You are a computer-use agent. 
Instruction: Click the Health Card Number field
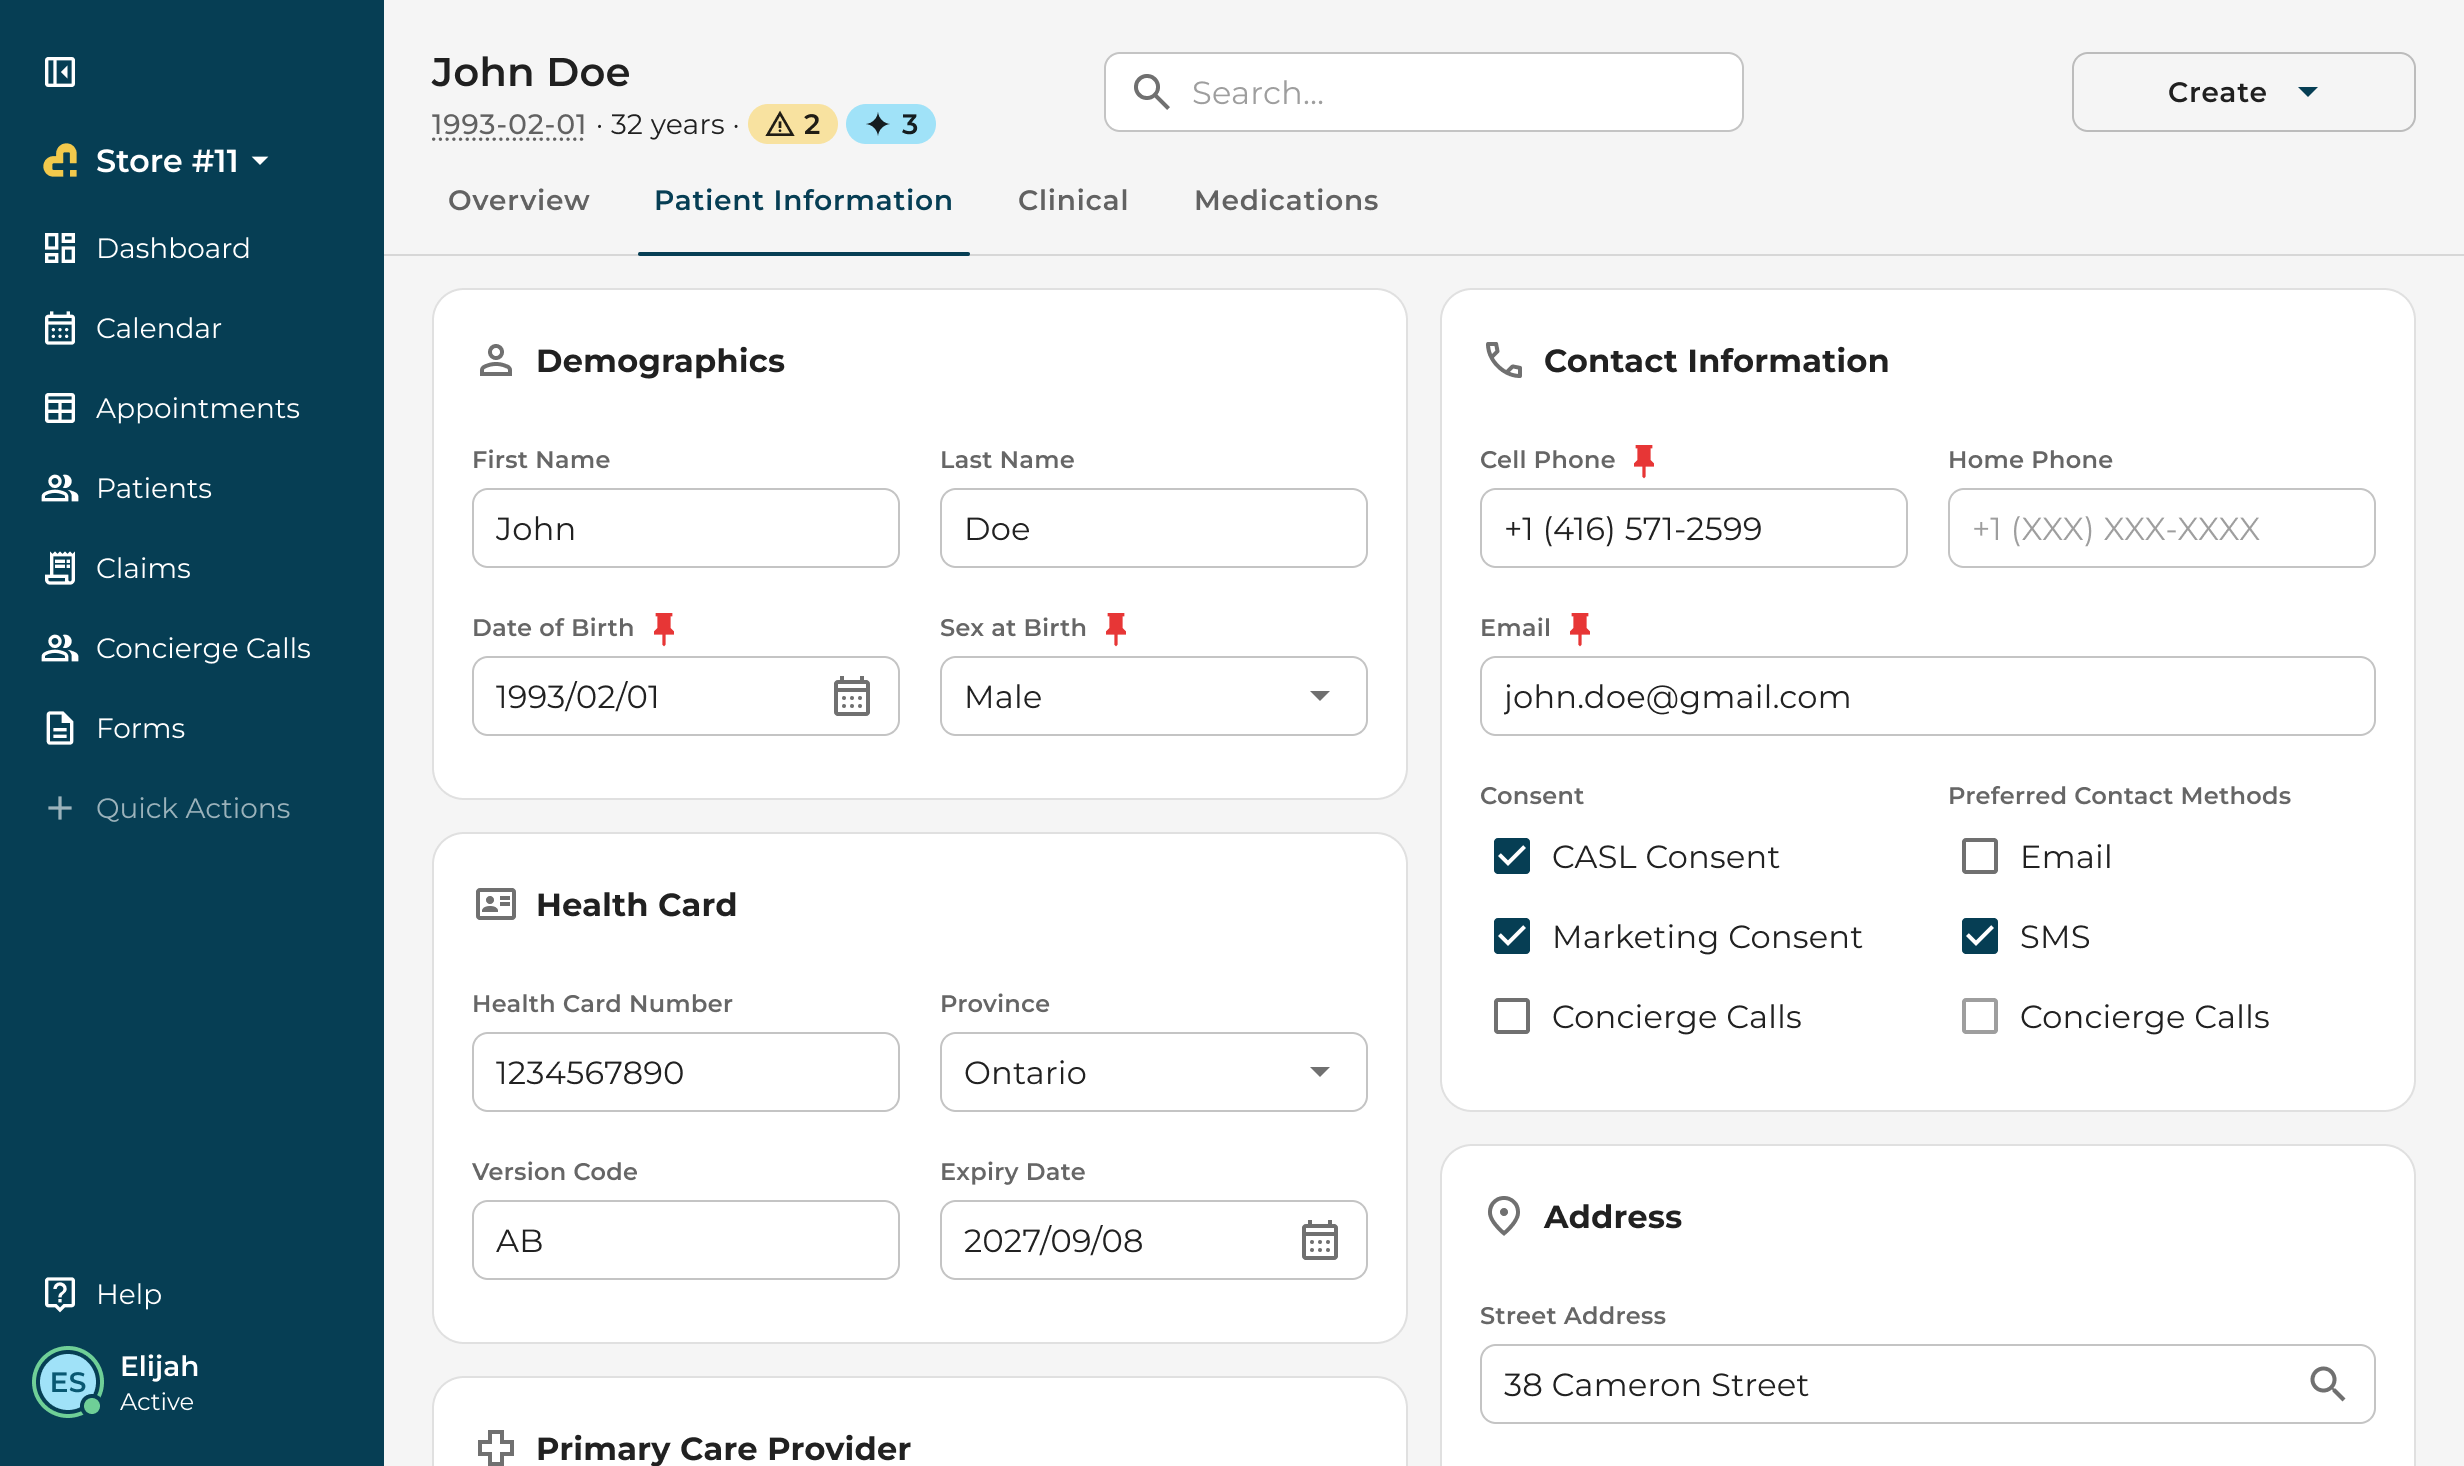(685, 1072)
